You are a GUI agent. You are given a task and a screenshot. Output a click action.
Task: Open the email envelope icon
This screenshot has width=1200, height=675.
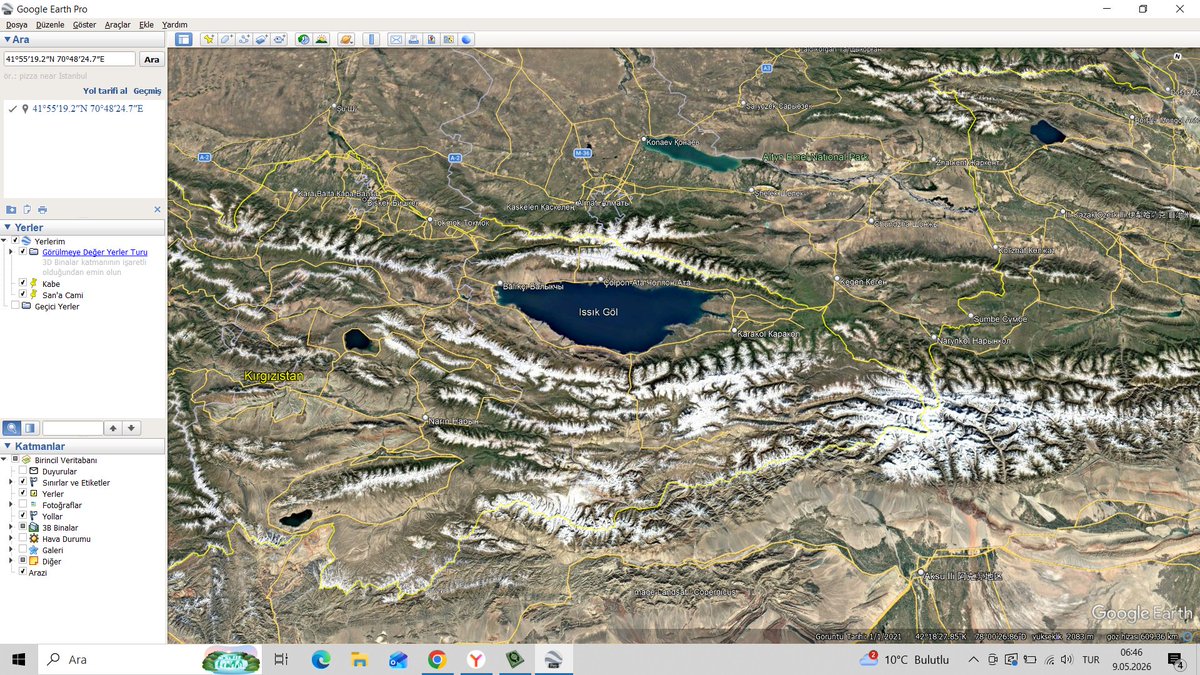396,39
